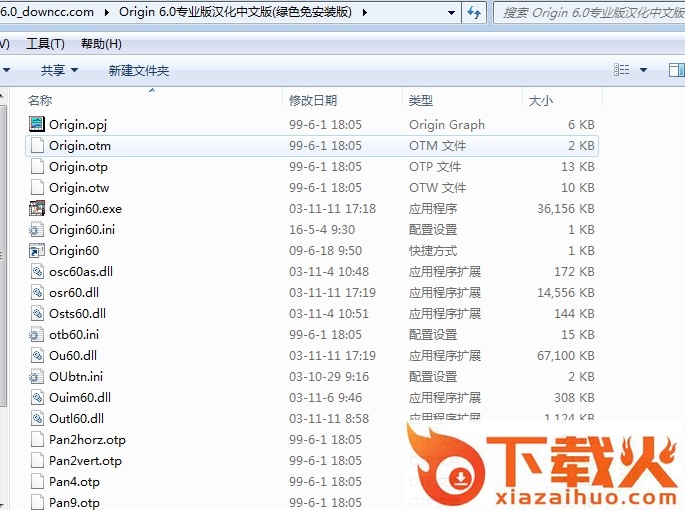Click the 新建文件夹 new folder button
The image size is (685, 510).
pyautogui.click(x=138, y=70)
